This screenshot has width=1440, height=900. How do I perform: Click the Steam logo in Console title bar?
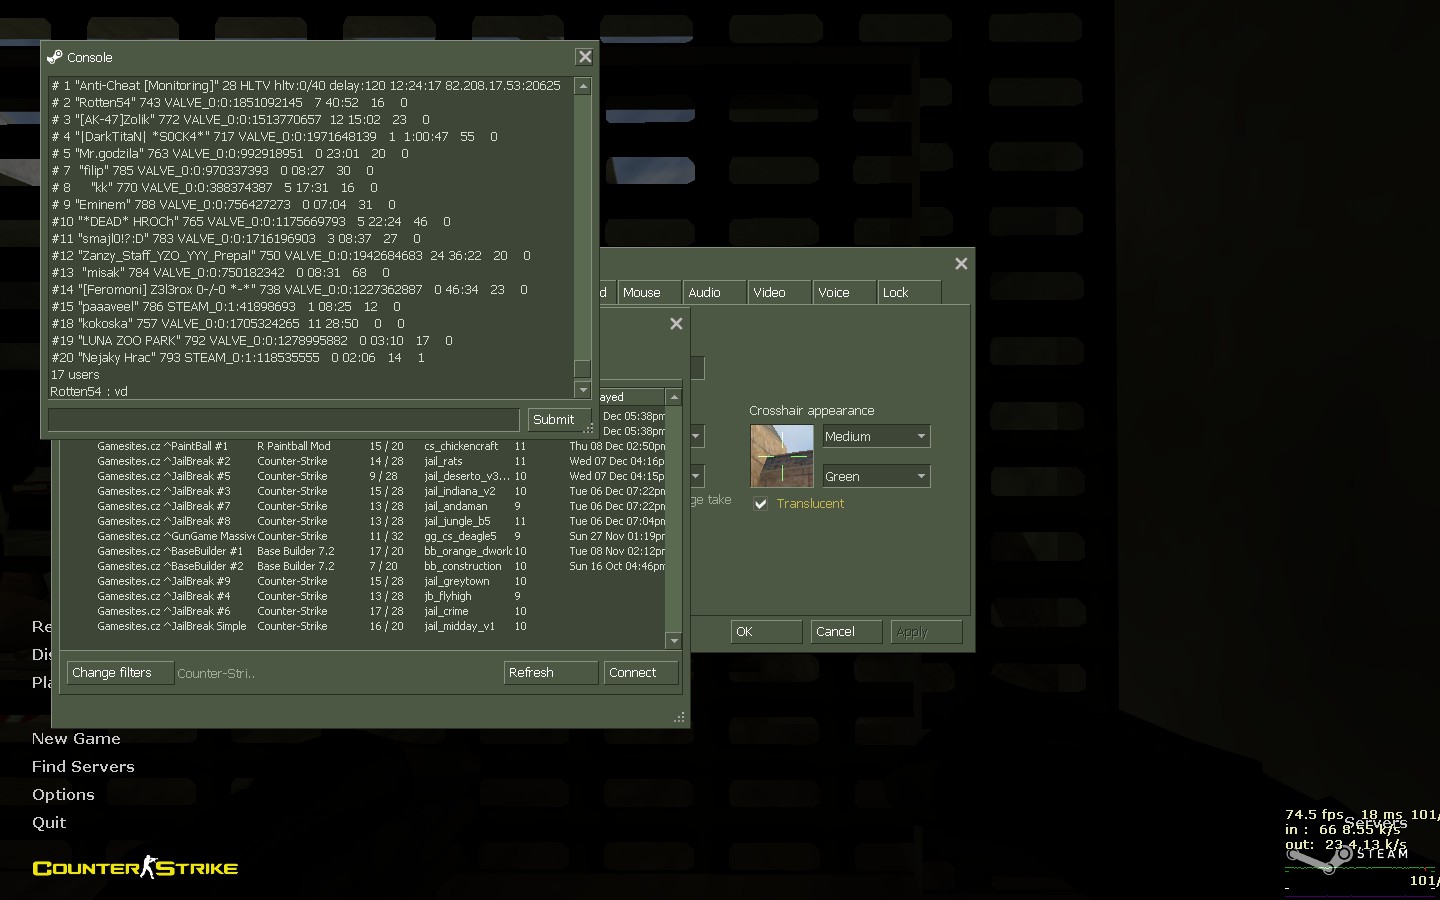click(55, 57)
